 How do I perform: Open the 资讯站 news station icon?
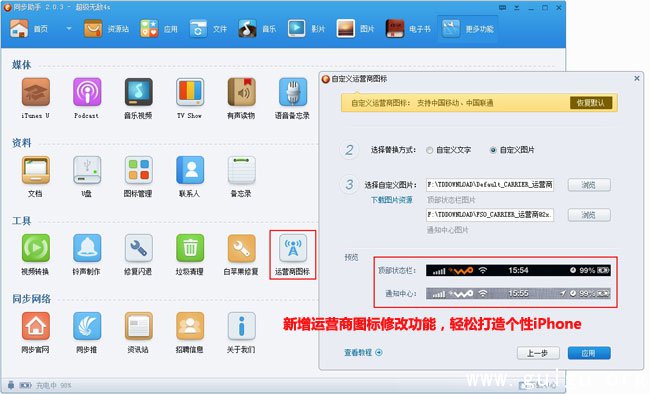point(138,326)
